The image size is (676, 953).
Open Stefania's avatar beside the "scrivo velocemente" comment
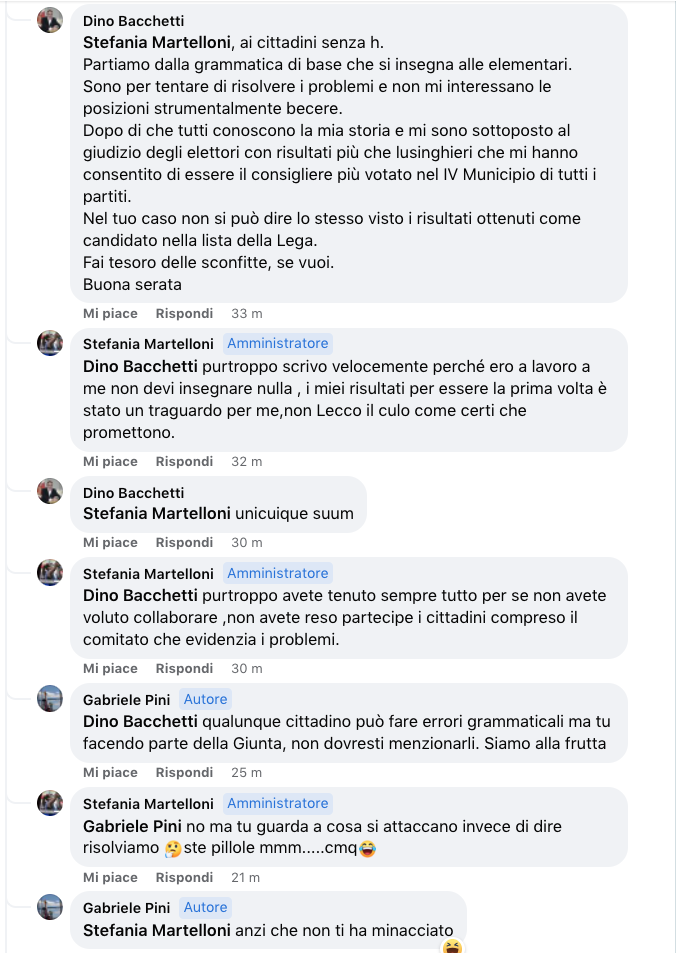(50, 343)
